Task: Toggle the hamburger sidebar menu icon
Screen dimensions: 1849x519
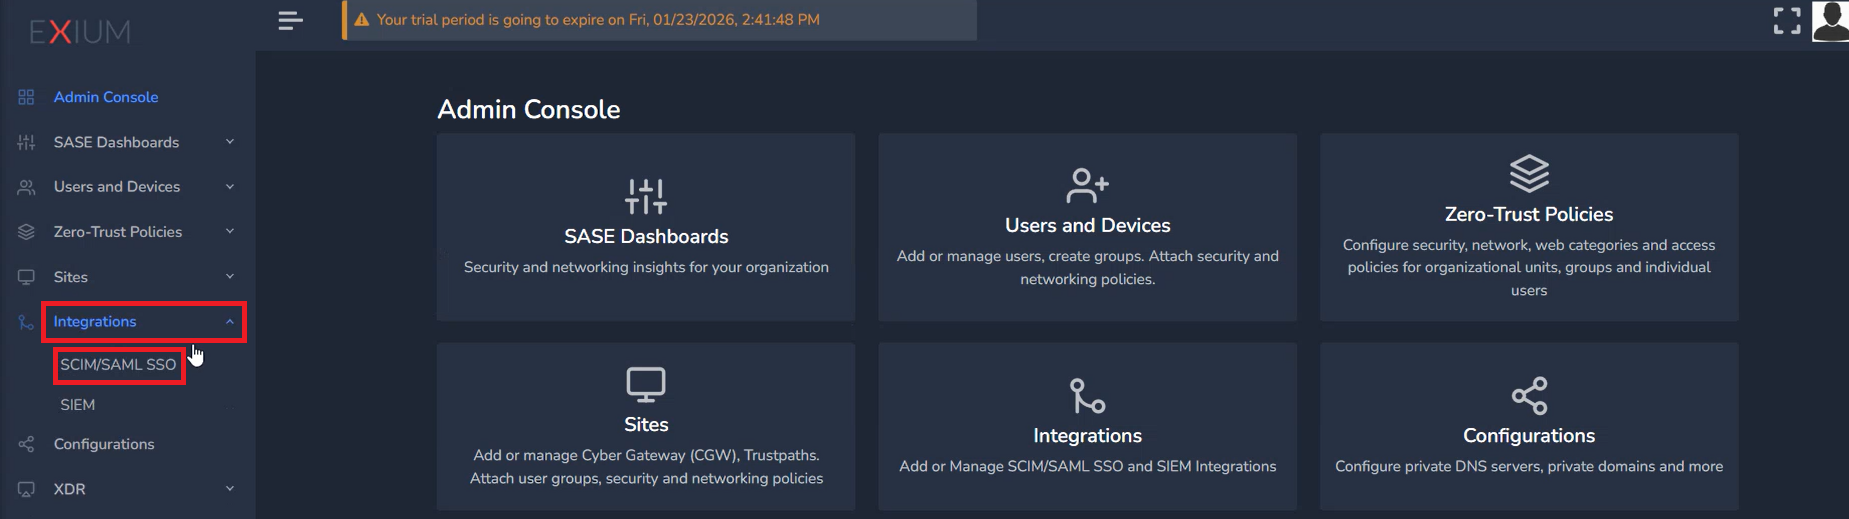Action: pos(290,20)
